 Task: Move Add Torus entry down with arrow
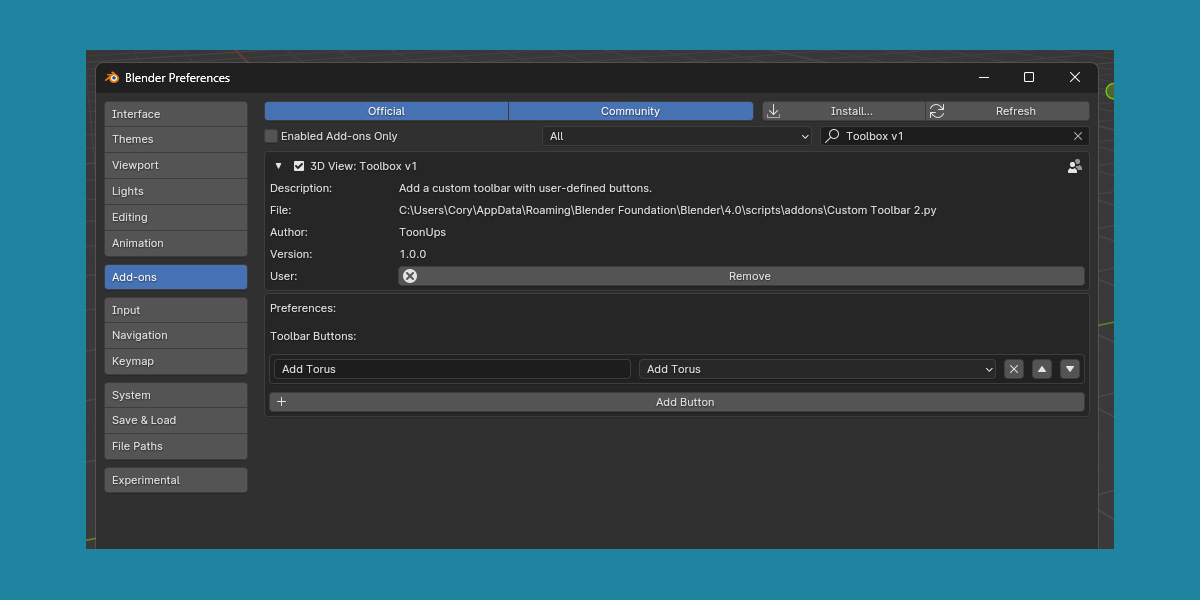(x=1070, y=369)
